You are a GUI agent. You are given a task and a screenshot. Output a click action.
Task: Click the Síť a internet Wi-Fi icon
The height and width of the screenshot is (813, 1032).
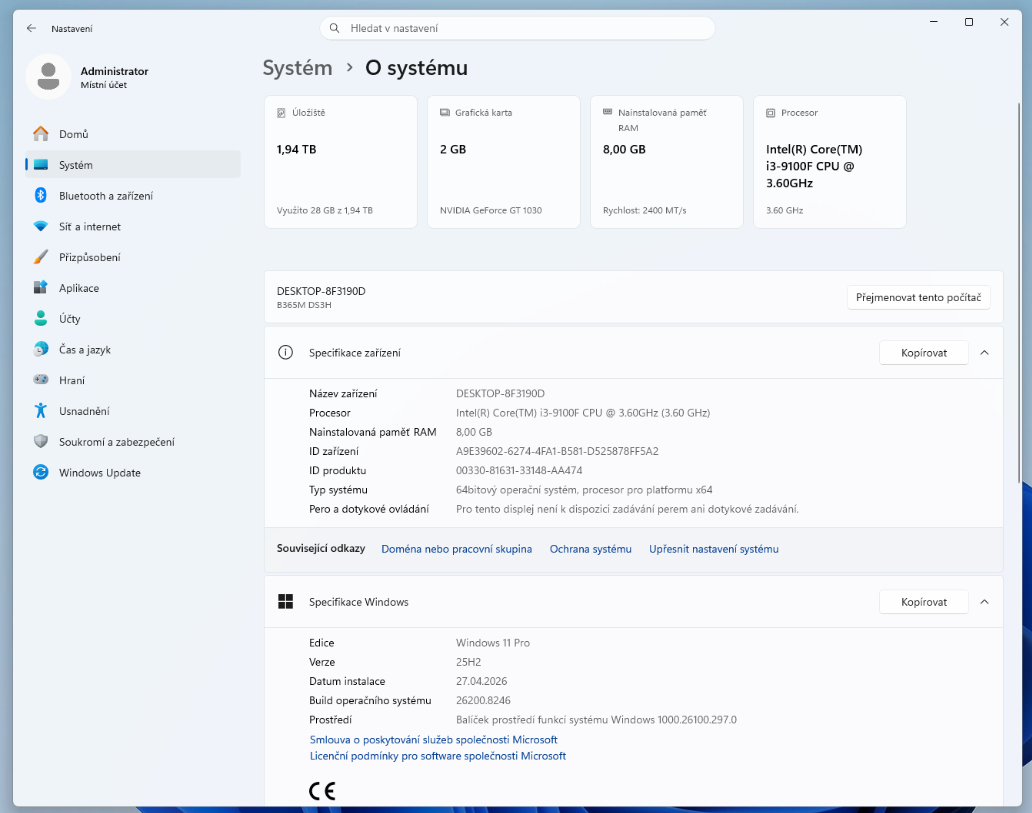tap(41, 226)
